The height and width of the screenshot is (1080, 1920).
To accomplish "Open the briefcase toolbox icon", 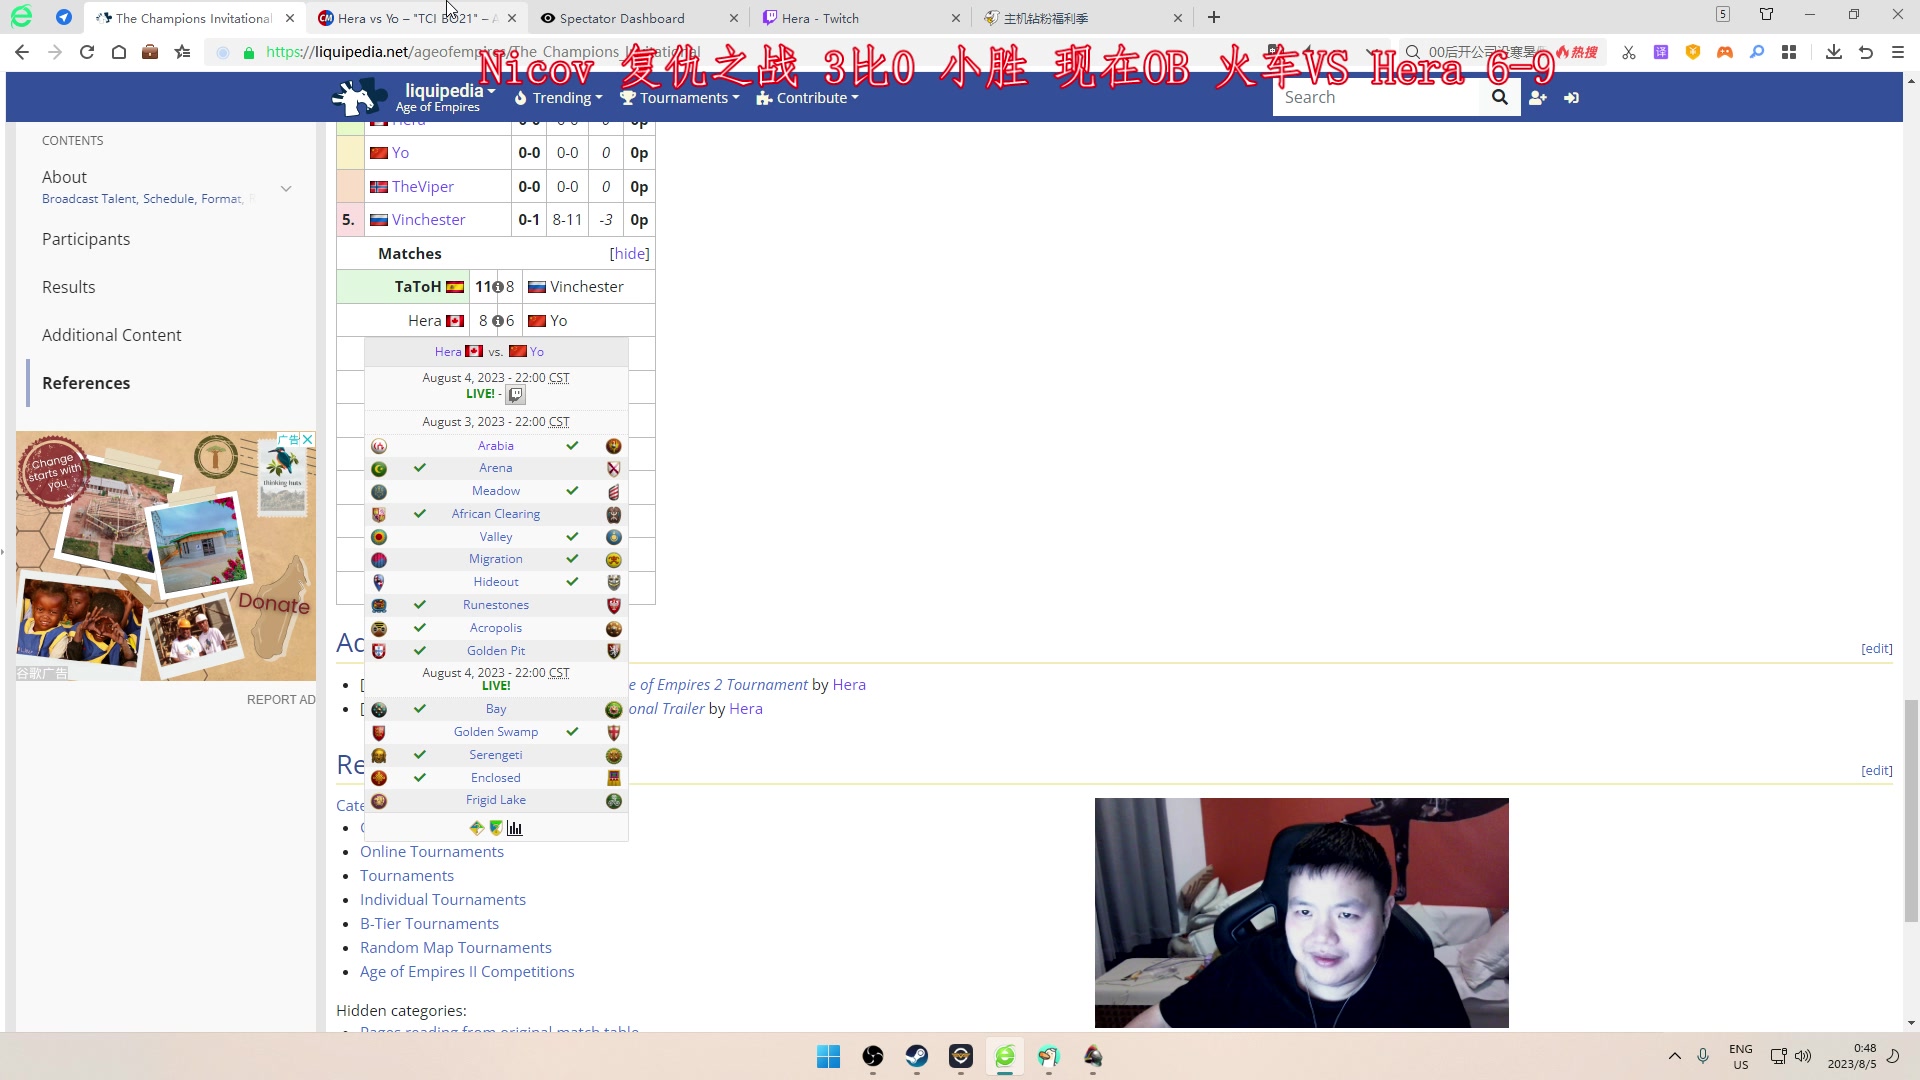I will tap(150, 52).
